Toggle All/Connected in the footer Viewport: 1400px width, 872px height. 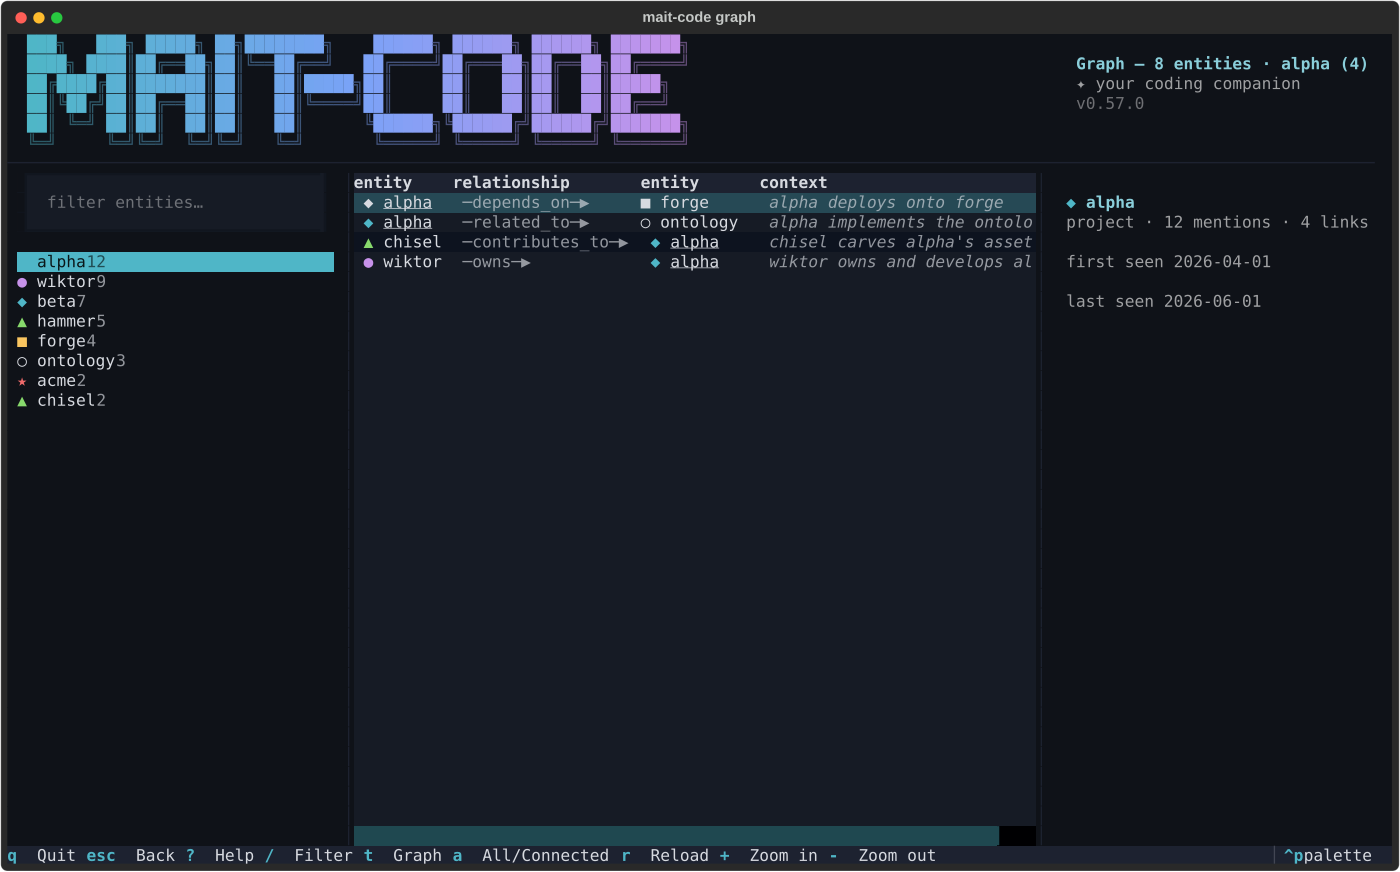545,856
